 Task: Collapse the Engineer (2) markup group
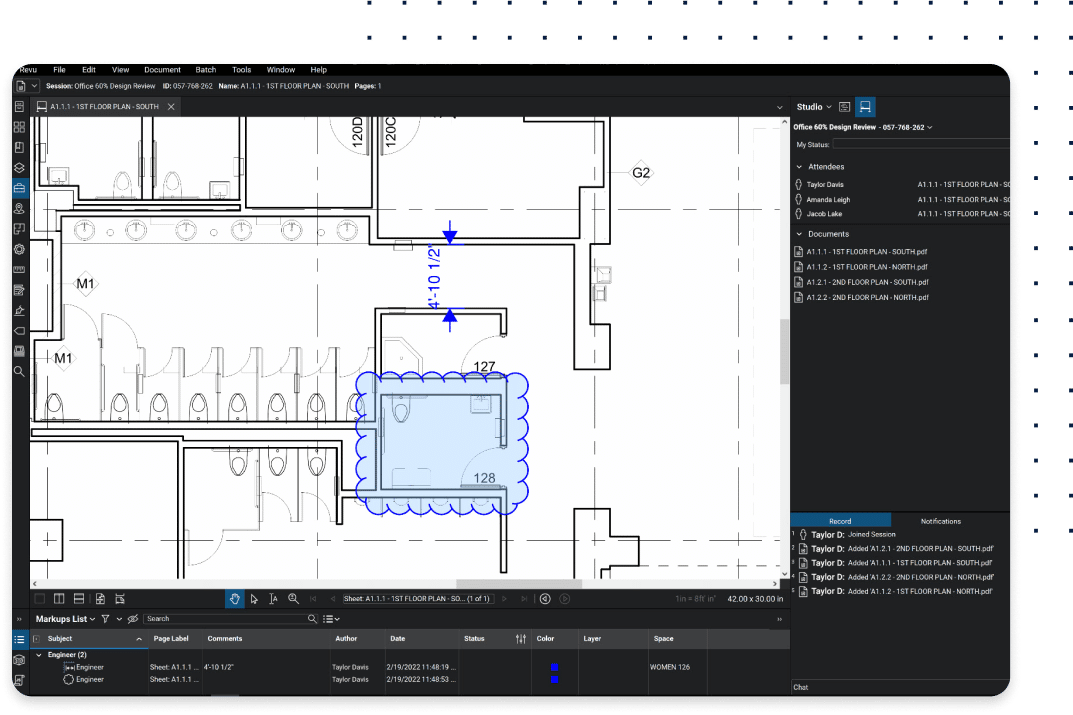coord(39,655)
